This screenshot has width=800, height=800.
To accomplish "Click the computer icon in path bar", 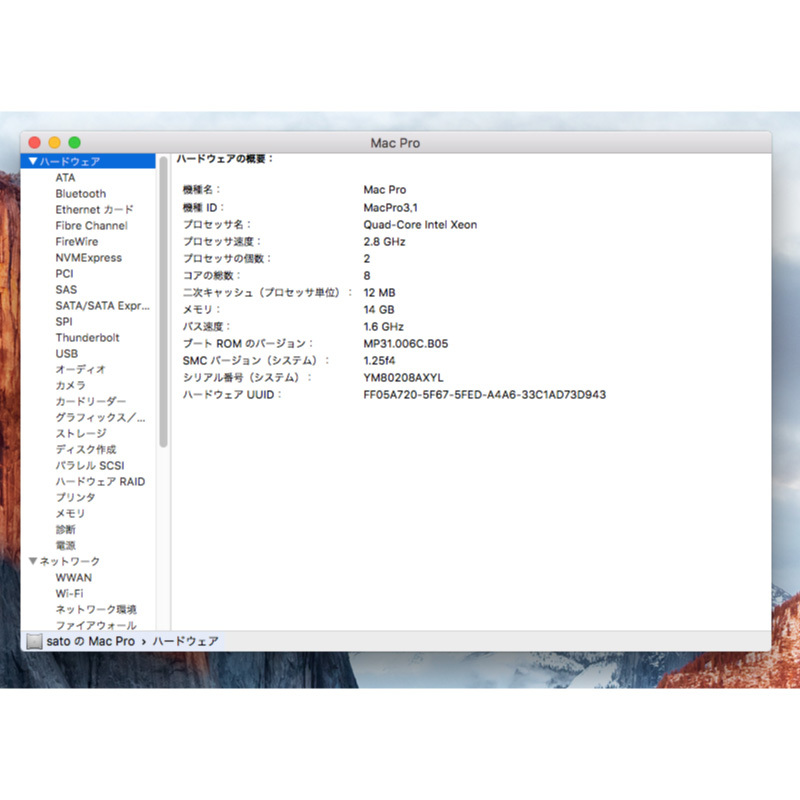I will click(34, 641).
